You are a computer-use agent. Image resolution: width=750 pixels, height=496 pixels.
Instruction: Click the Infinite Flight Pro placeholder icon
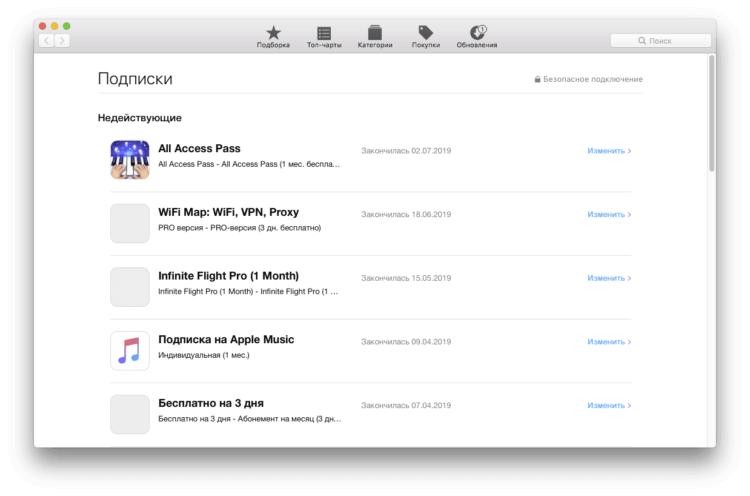pyautogui.click(x=130, y=287)
